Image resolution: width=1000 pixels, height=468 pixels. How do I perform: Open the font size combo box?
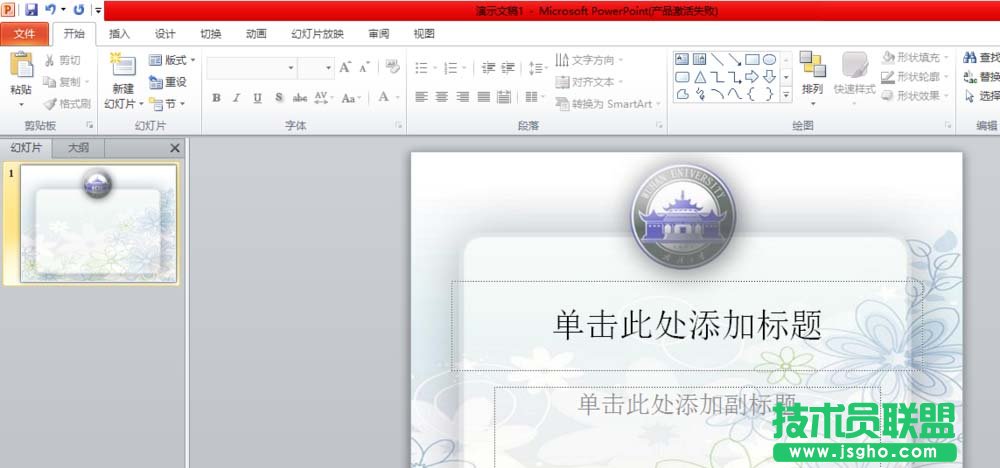(x=316, y=68)
